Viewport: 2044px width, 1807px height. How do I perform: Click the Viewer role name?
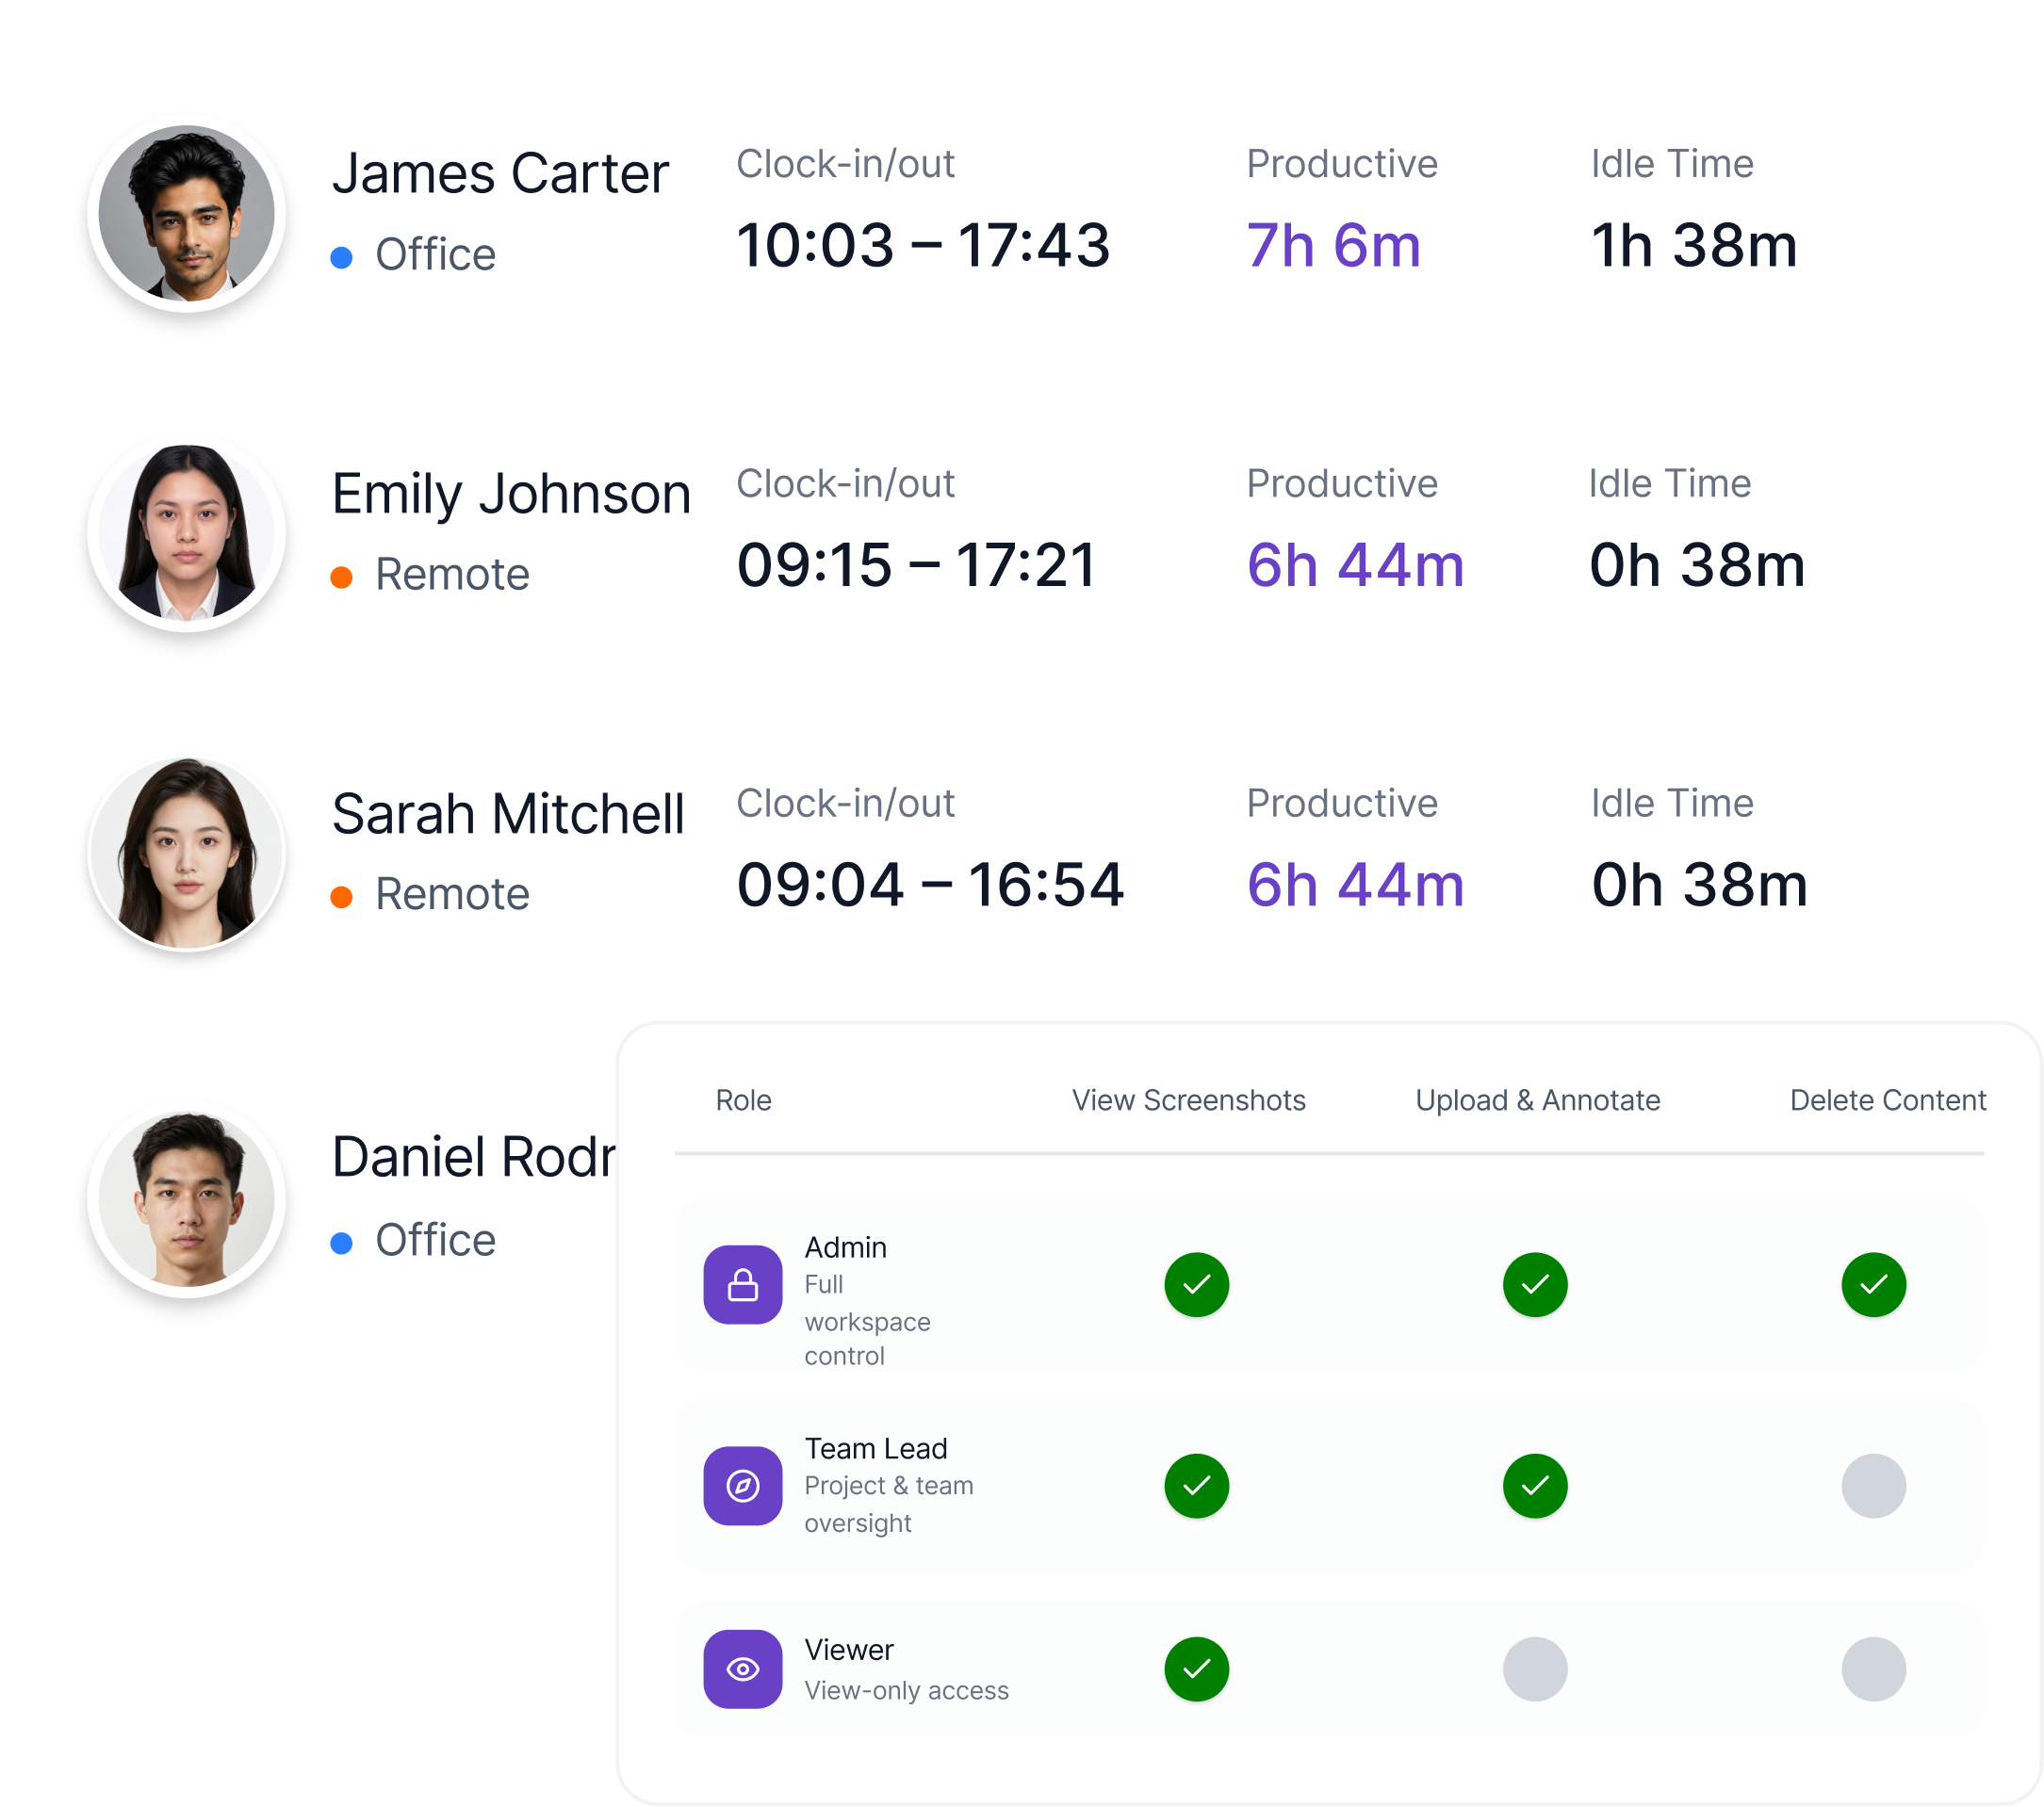[849, 1649]
